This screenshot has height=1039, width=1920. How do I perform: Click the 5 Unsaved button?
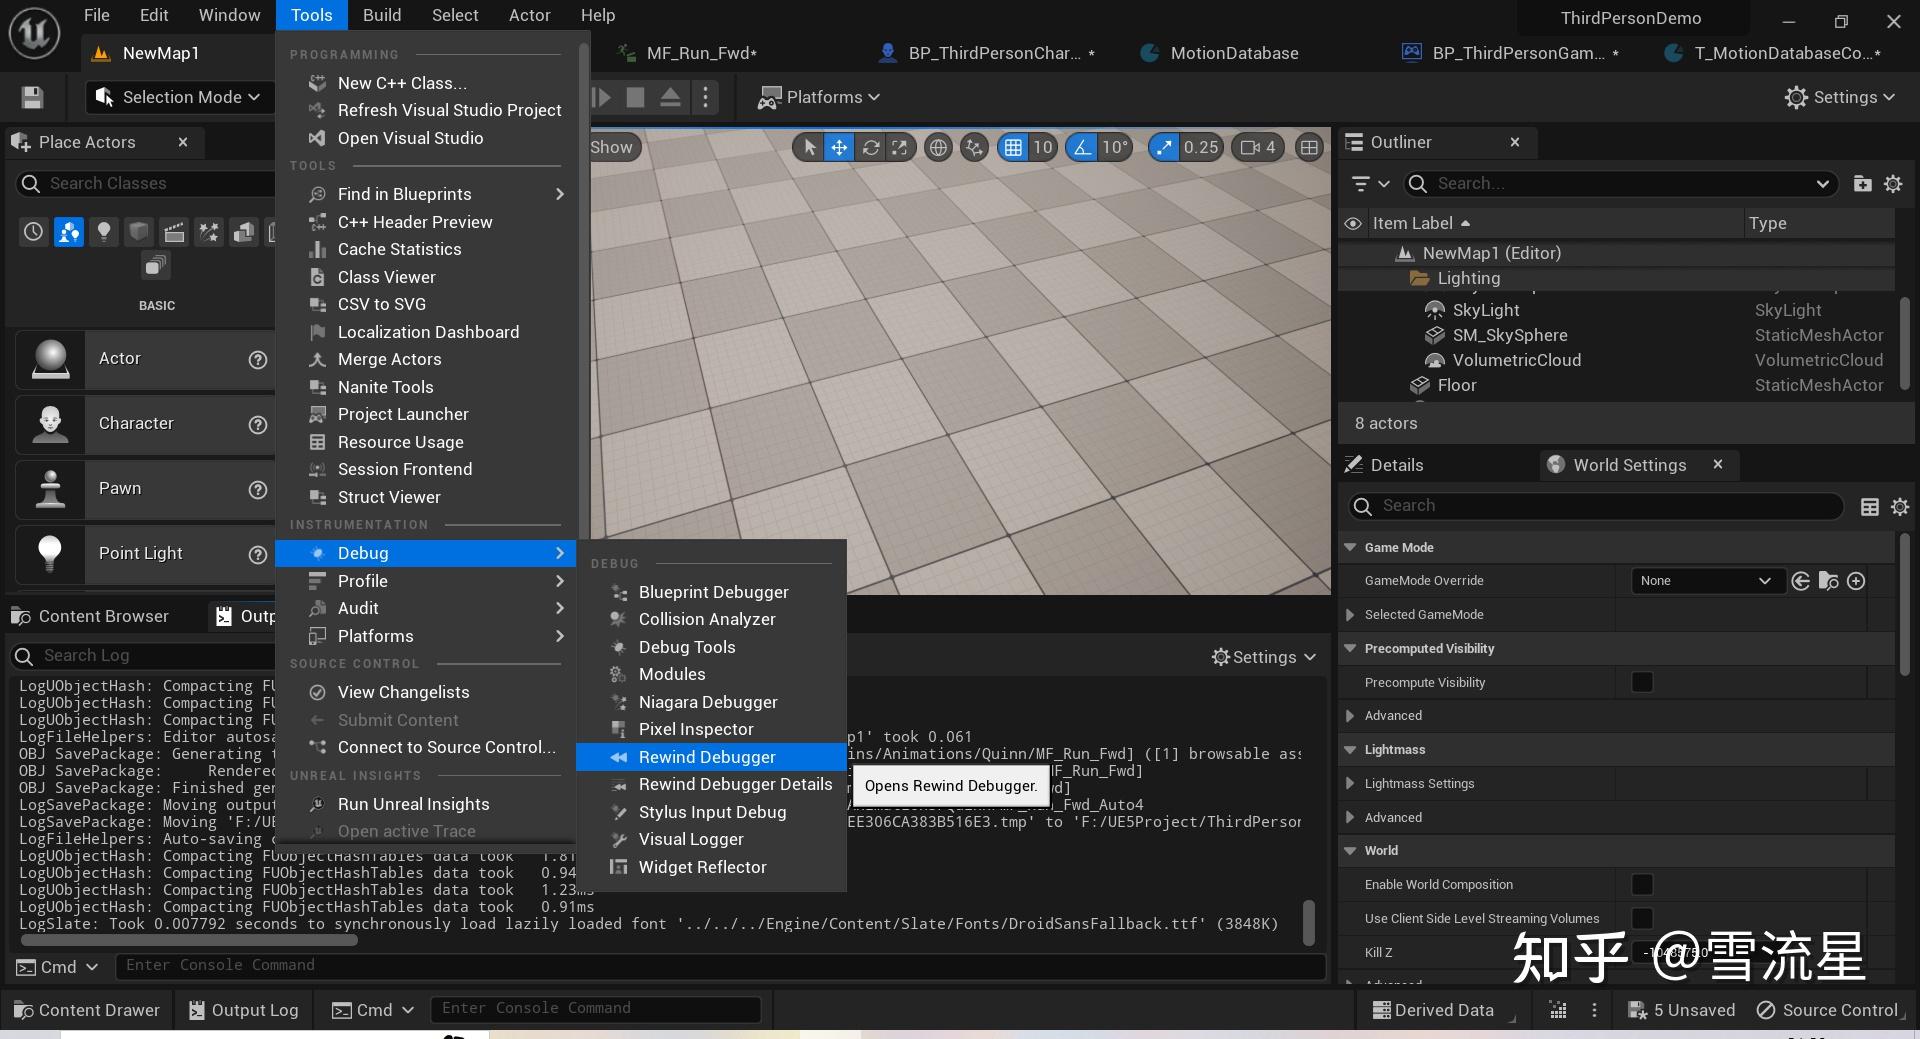coord(1681,1010)
